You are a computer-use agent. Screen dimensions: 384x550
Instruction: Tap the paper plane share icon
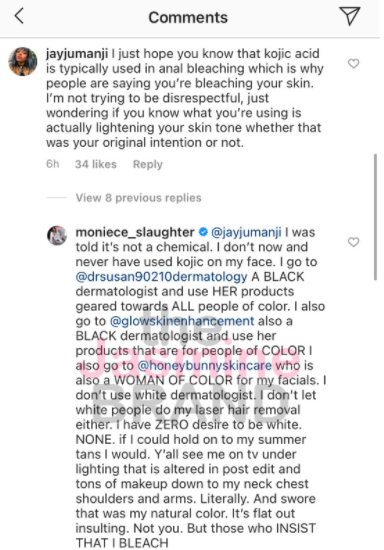[x=350, y=16]
